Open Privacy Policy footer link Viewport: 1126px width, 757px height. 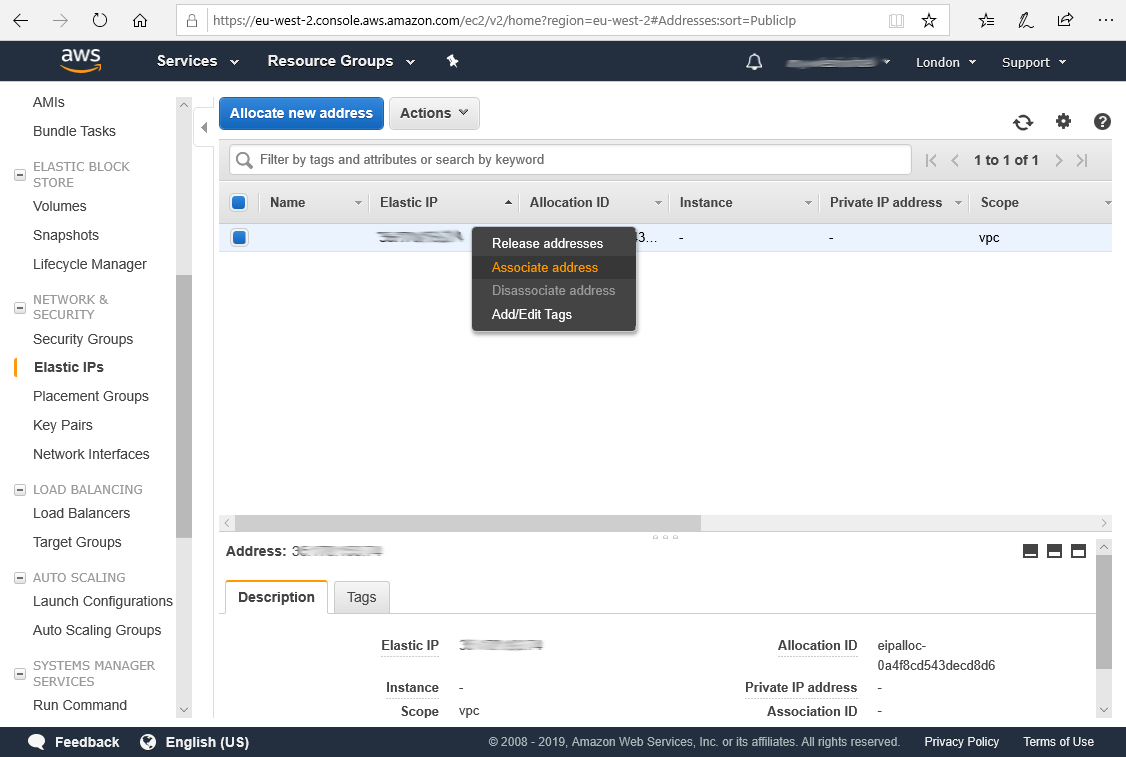(x=961, y=742)
